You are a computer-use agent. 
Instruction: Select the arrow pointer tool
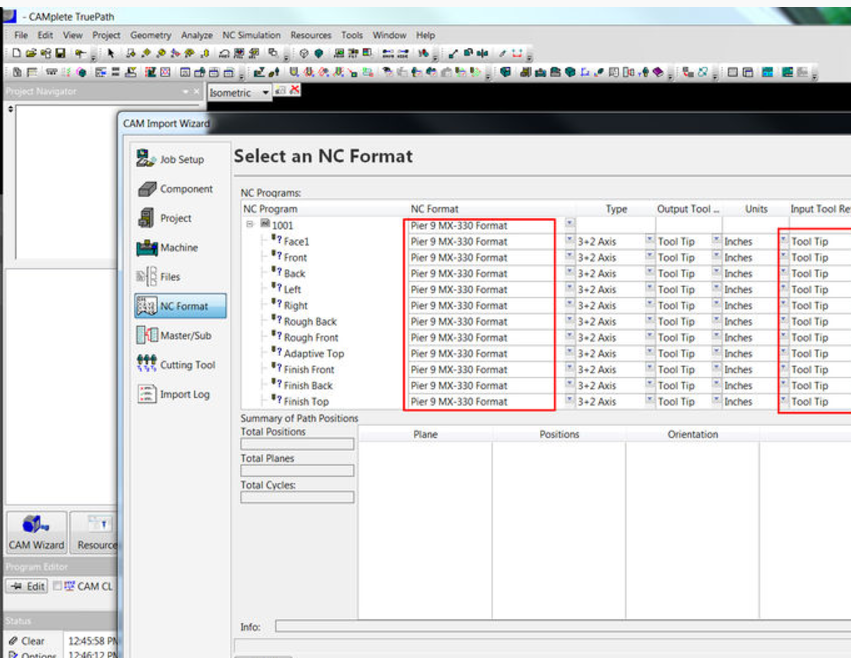click(x=111, y=53)
